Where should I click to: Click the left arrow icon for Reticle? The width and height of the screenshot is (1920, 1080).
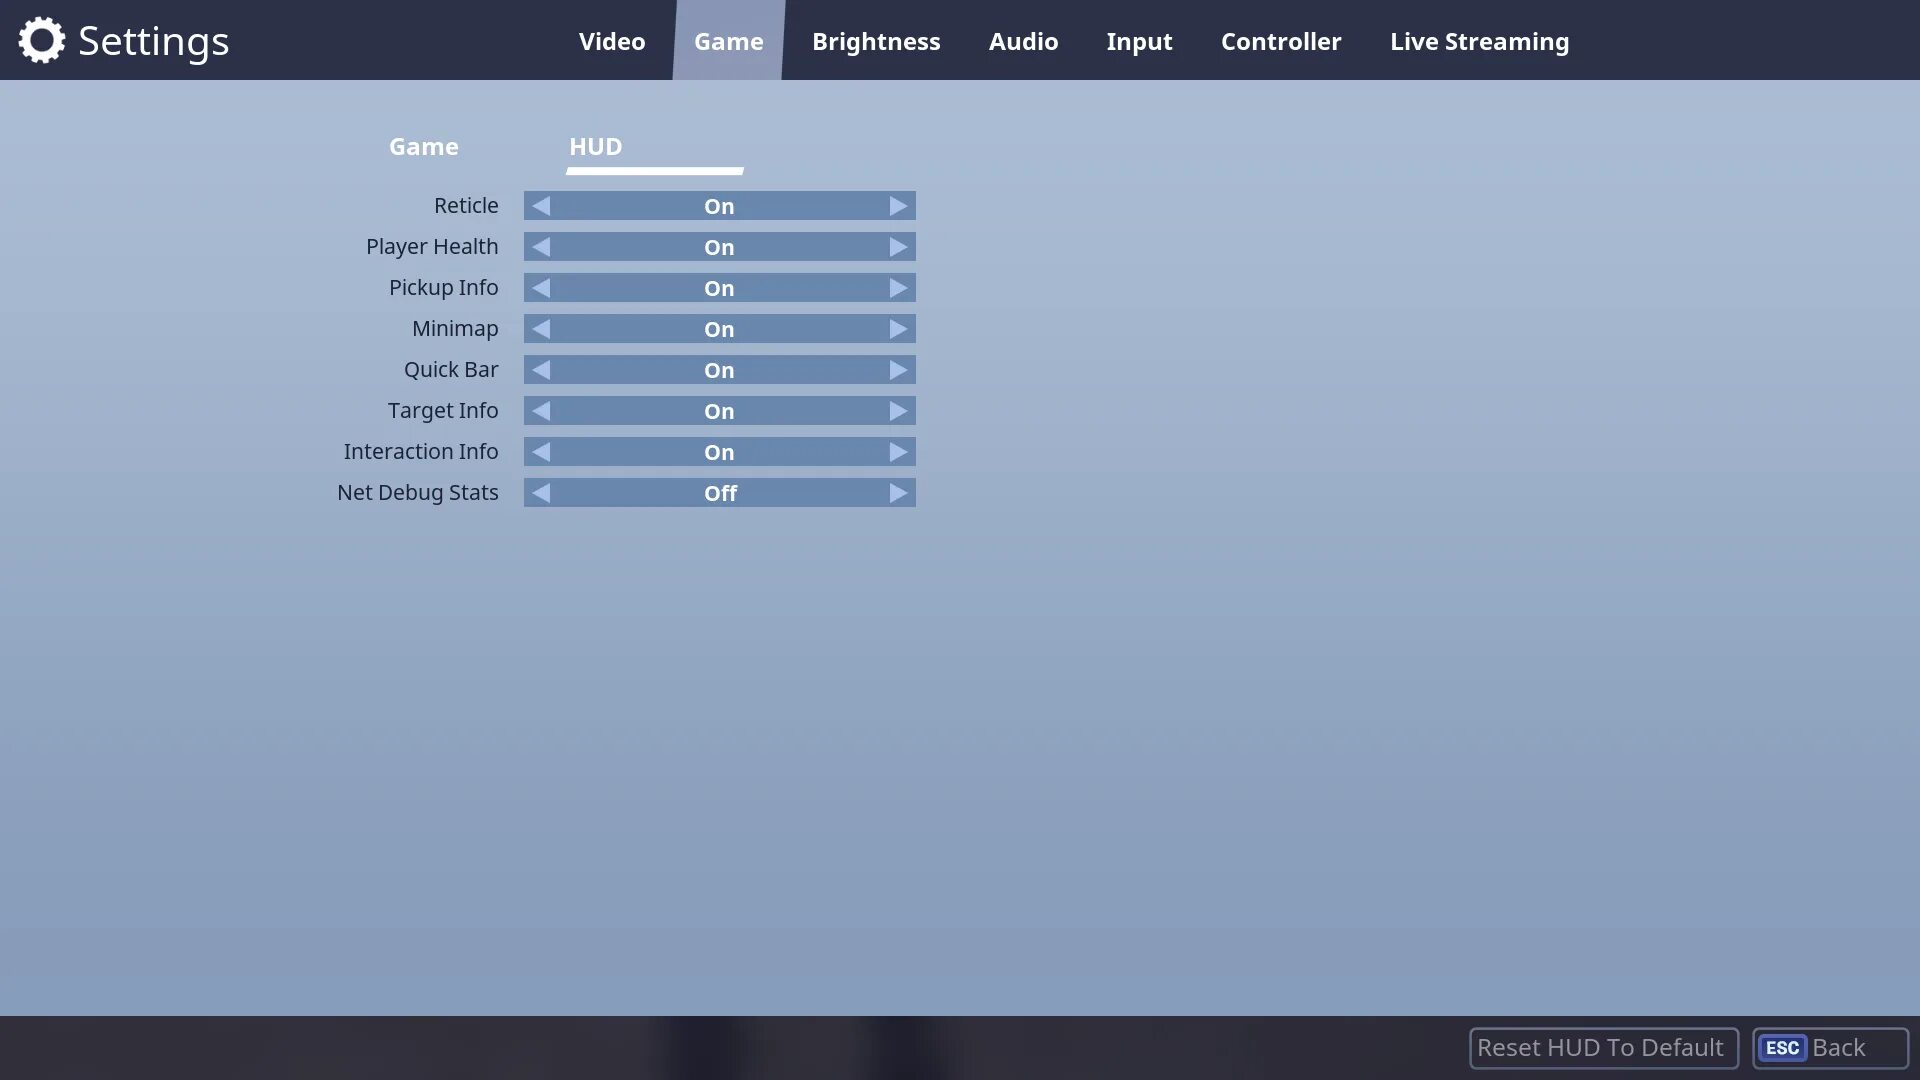pos(542,206)
